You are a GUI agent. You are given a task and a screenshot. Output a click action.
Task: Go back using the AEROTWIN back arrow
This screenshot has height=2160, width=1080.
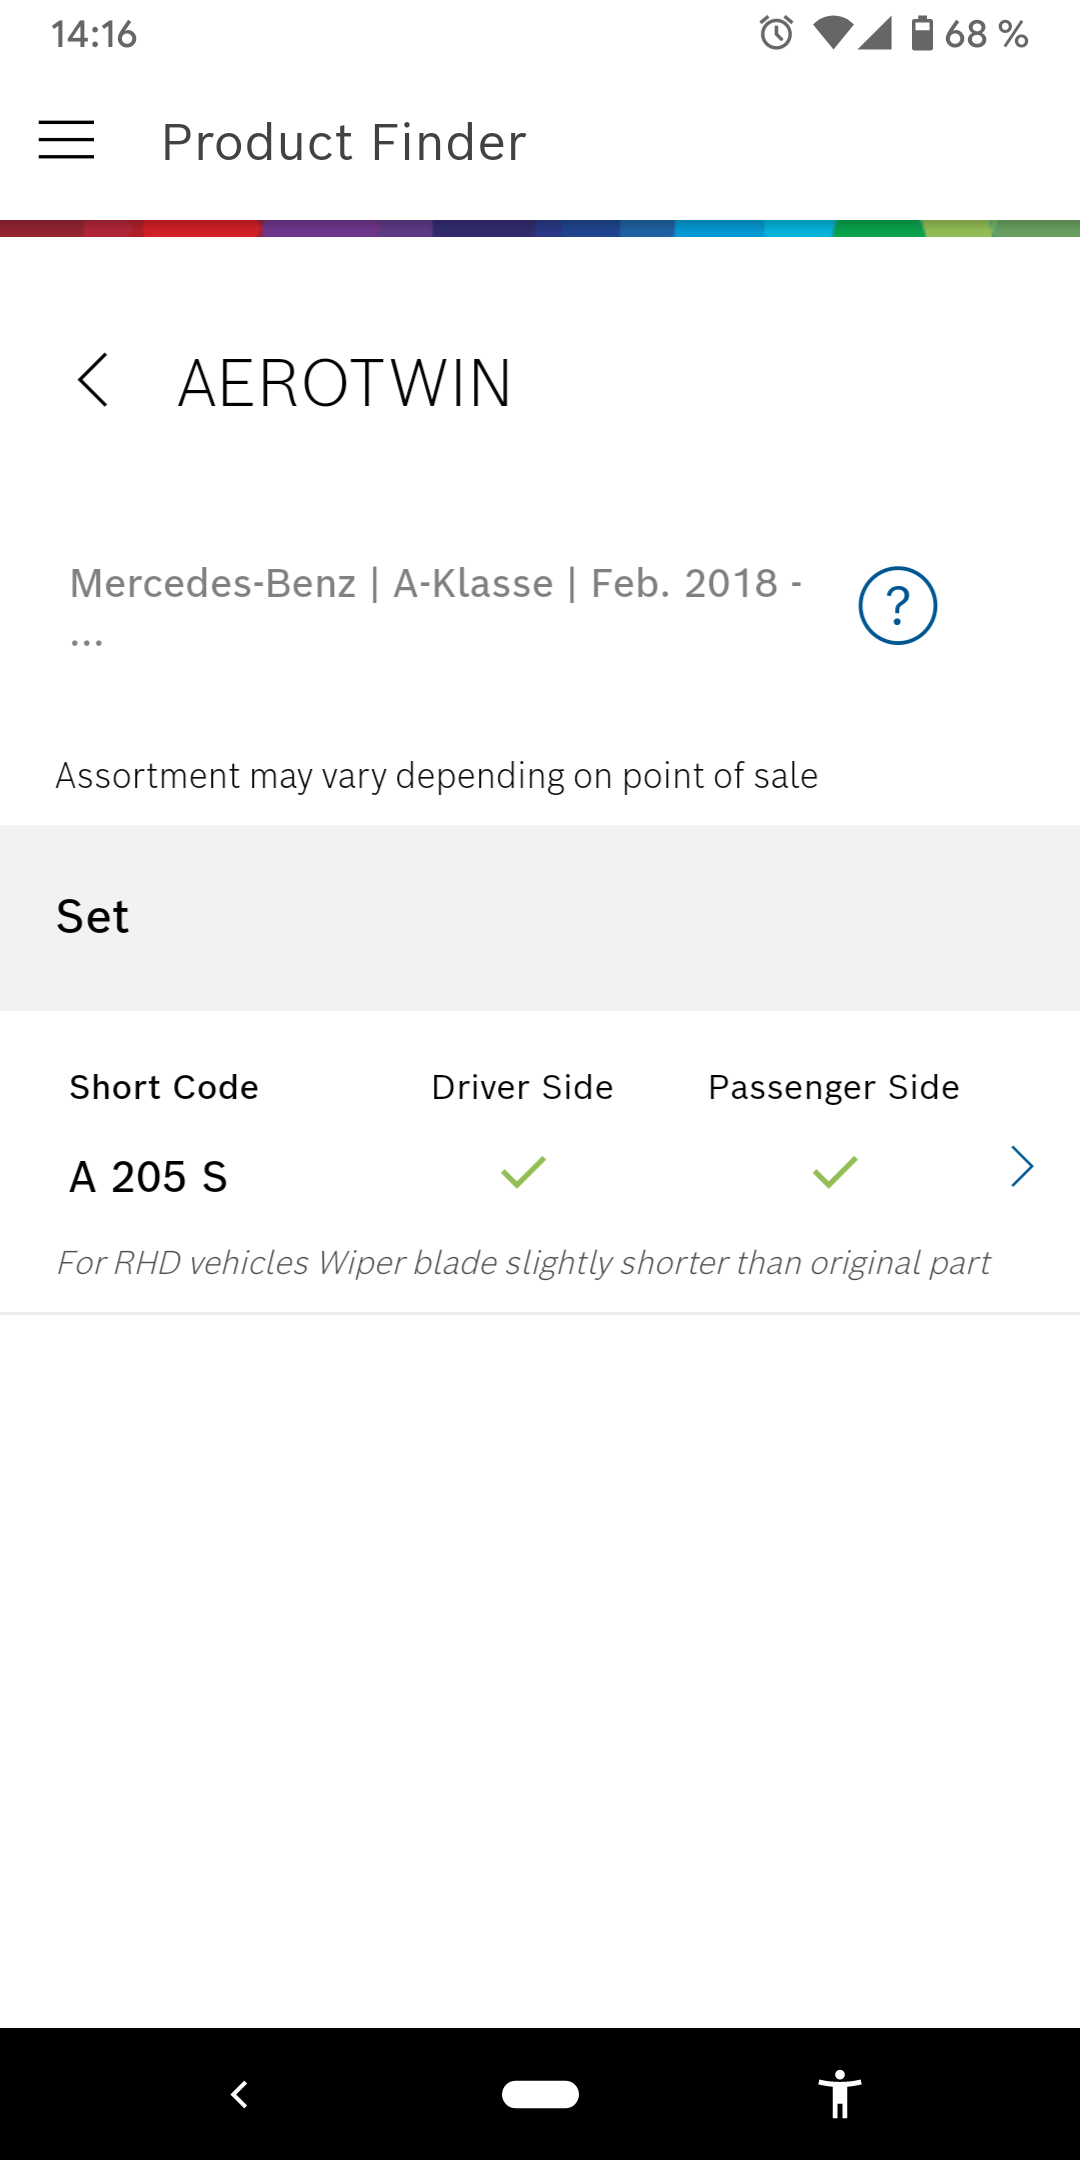[93, 381]
